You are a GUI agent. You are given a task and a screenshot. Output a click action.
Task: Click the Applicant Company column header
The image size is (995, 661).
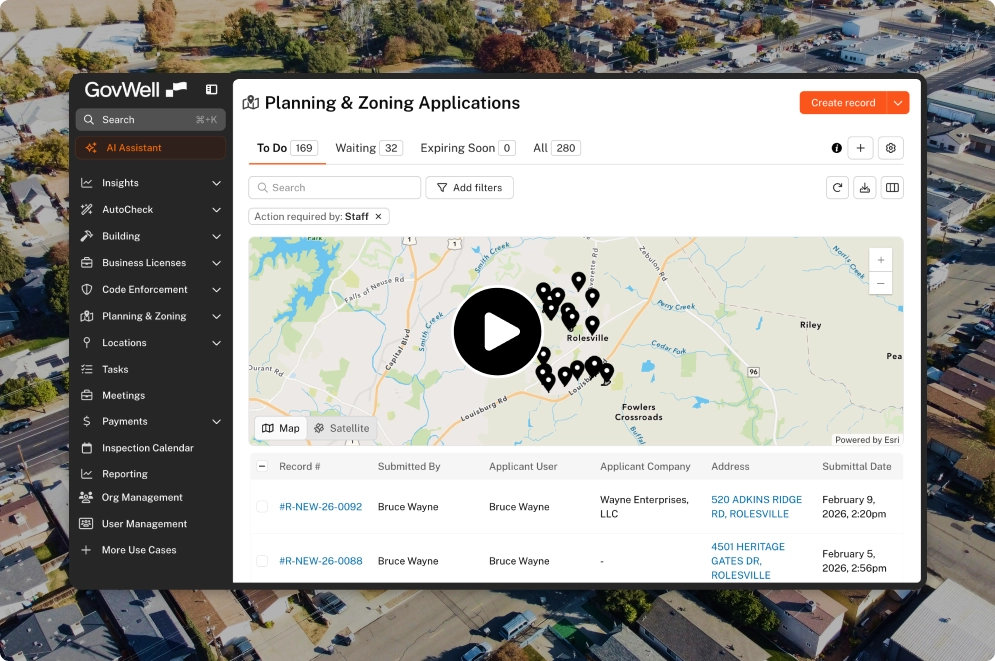click(645, 466)
